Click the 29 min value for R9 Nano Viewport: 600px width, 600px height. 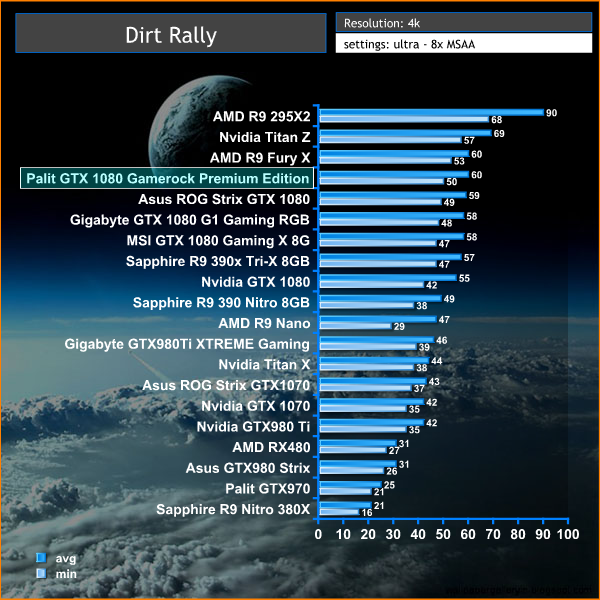(399, 326)
